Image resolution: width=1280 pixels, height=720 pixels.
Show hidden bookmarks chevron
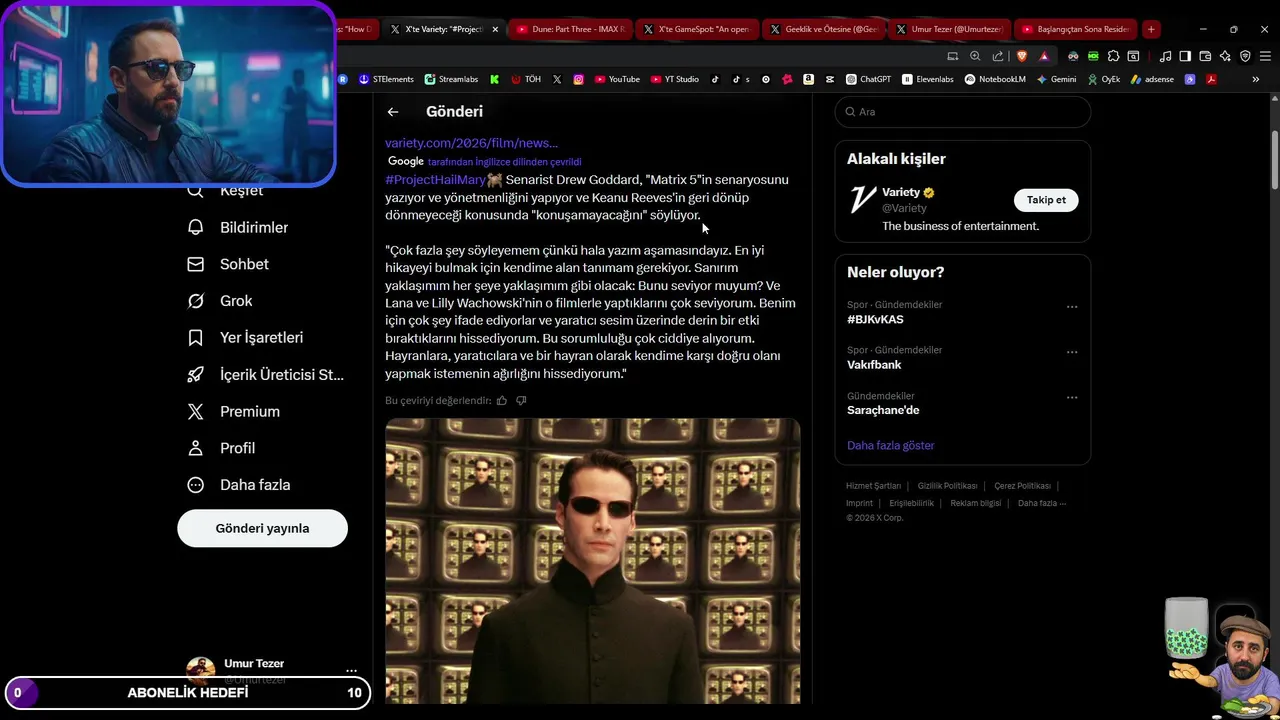(1256, 79)
